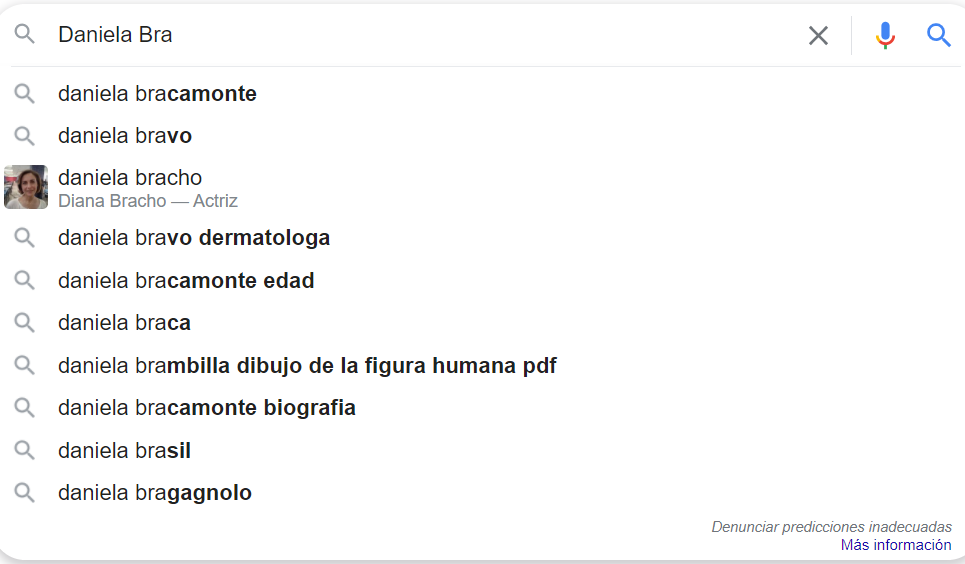Select "daniela bravo dermatologa" suggestion
This screenshot has height=564, width=965.
pyautogui.click(x=194, y=238)
